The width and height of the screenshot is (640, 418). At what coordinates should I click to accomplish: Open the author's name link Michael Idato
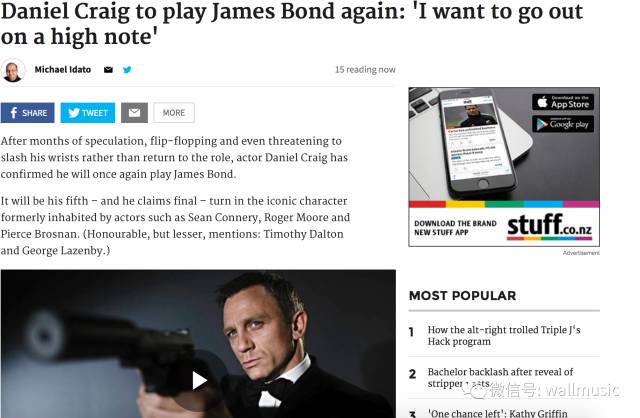62,70
